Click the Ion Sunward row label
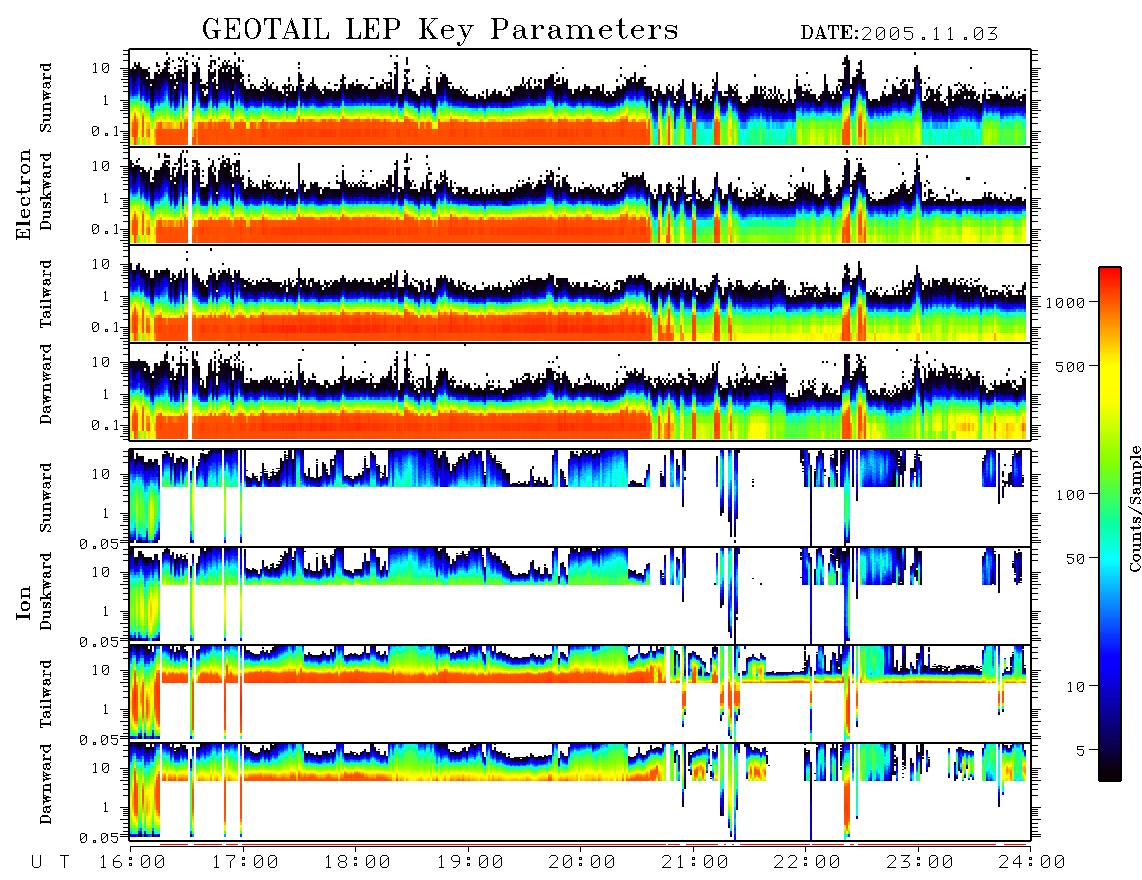 pyautogui.click(x=46, y=498)
